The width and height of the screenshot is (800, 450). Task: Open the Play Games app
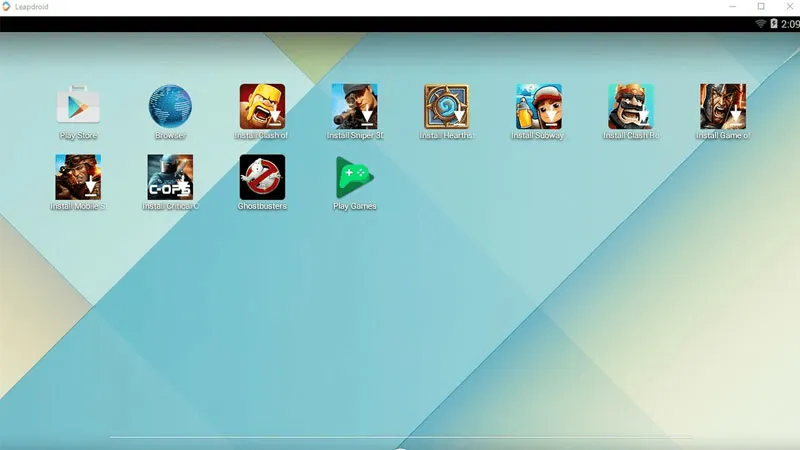tap(355, 177)
